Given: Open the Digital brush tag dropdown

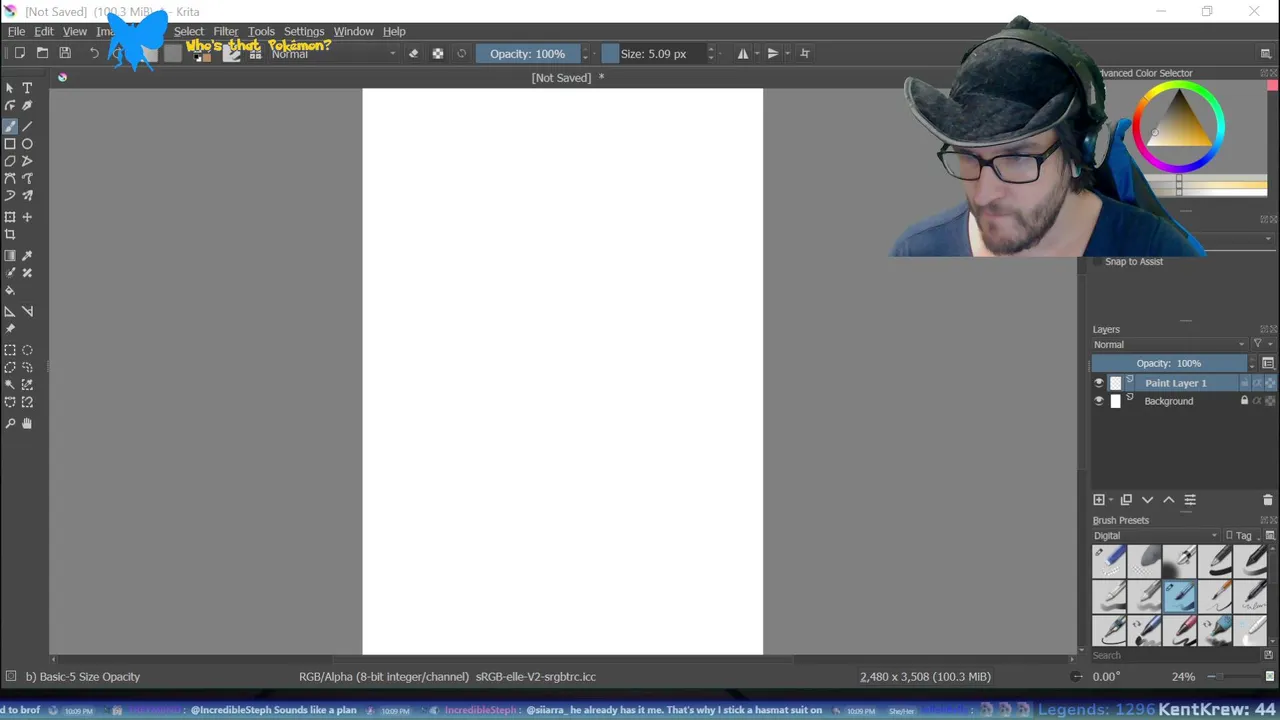Looking at the screenshot, I should pos(1156,536).
